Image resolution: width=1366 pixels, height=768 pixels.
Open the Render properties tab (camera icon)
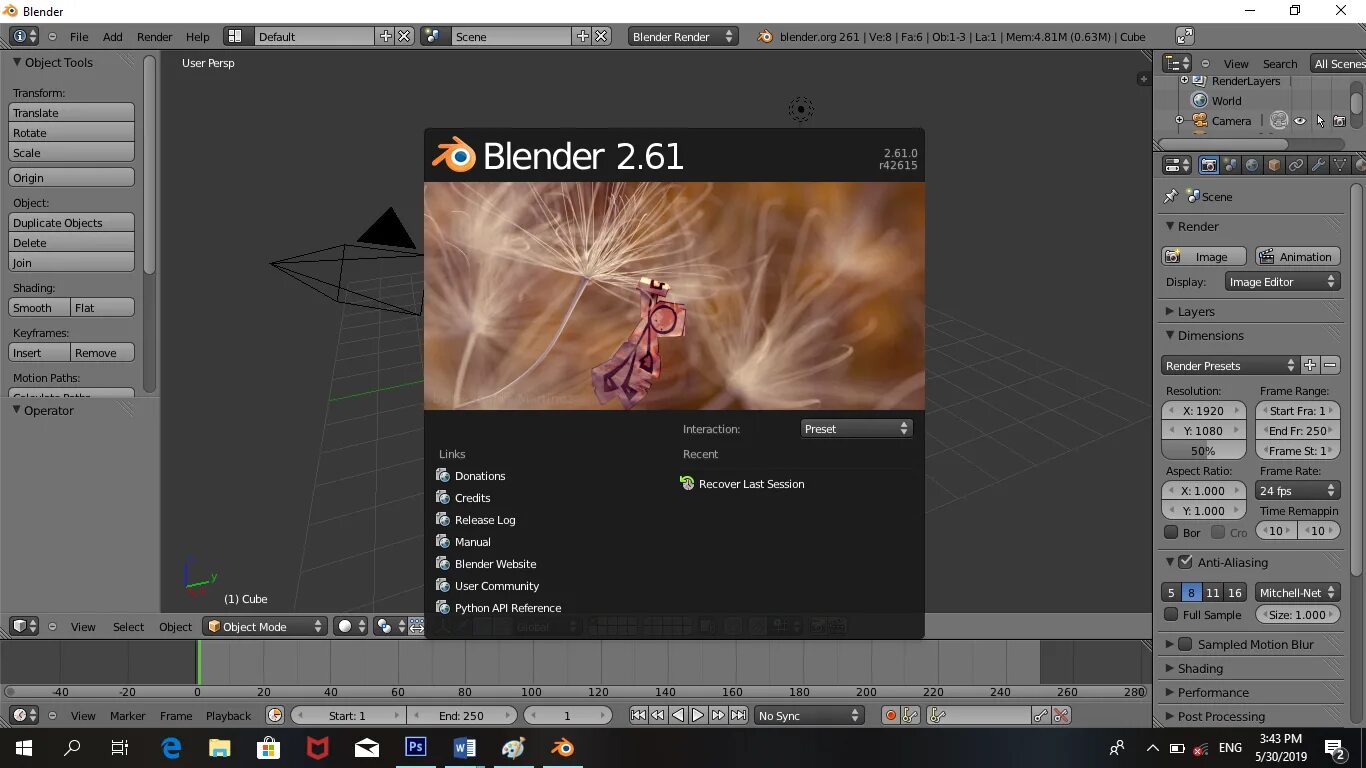point(1209,164)
